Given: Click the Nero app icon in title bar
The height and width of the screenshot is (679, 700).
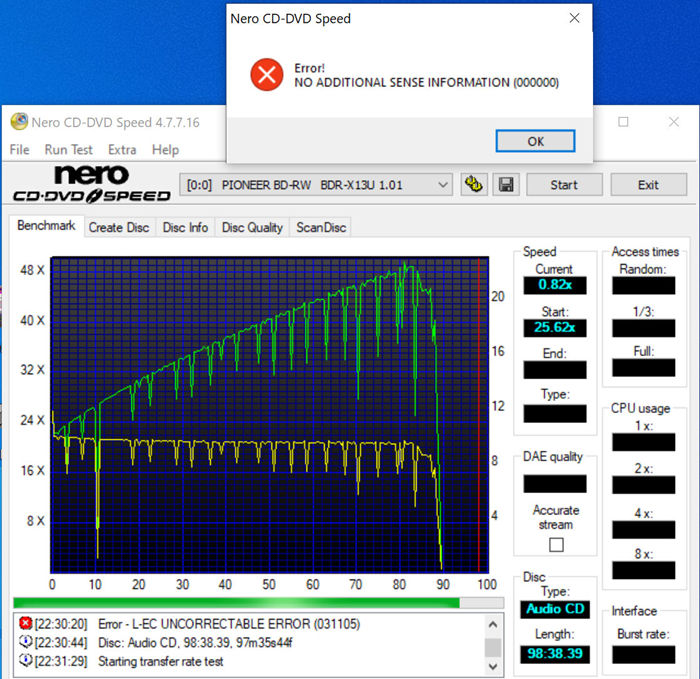Looking at the screenshot, I should click(19, 122).
